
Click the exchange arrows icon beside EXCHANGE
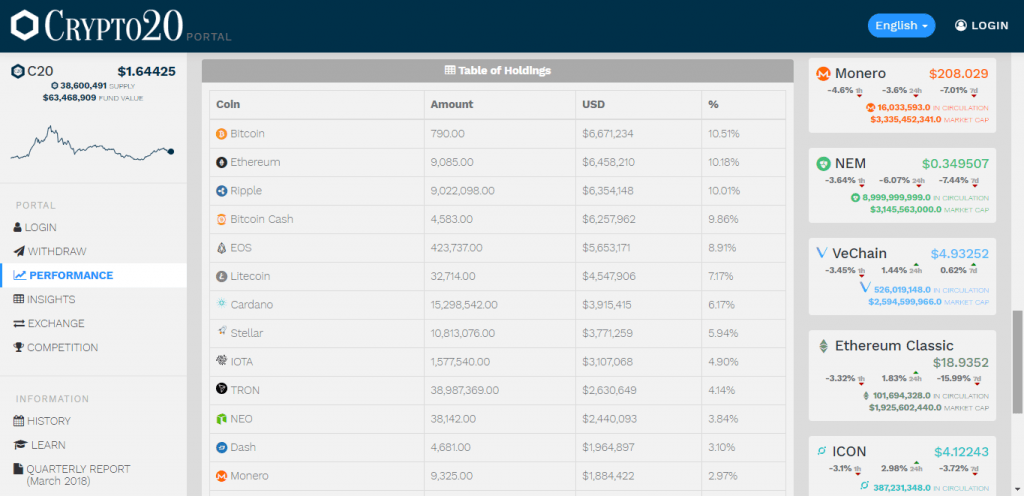point(18,324)
